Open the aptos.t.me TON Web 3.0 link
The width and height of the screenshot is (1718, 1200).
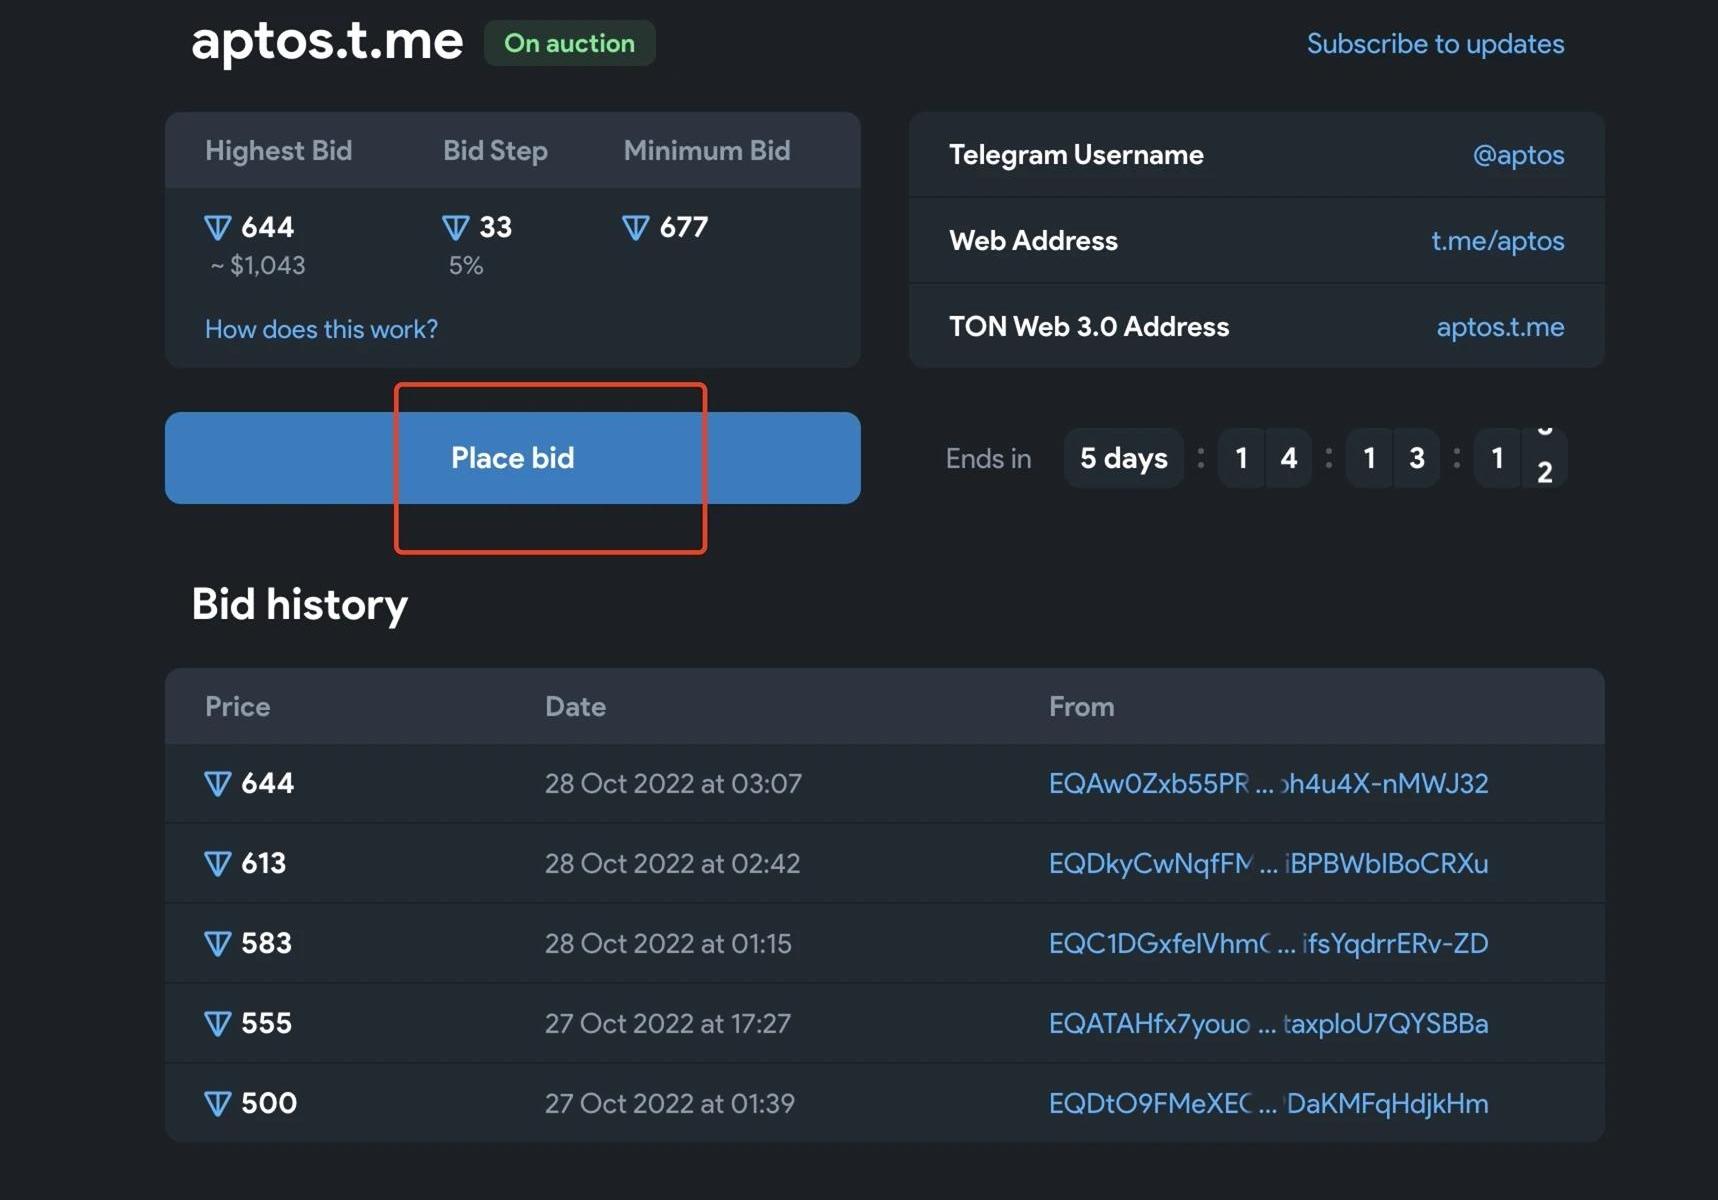tap(1500, 327)
